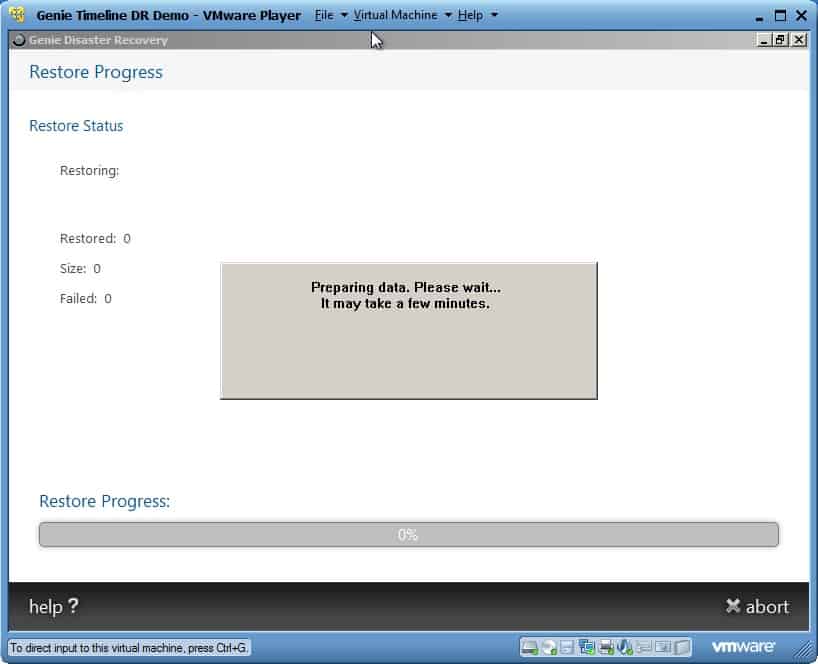Click the "To direct input" status bar hint
Viewport: 818px width, 664px height.
(x=129, y=648)
